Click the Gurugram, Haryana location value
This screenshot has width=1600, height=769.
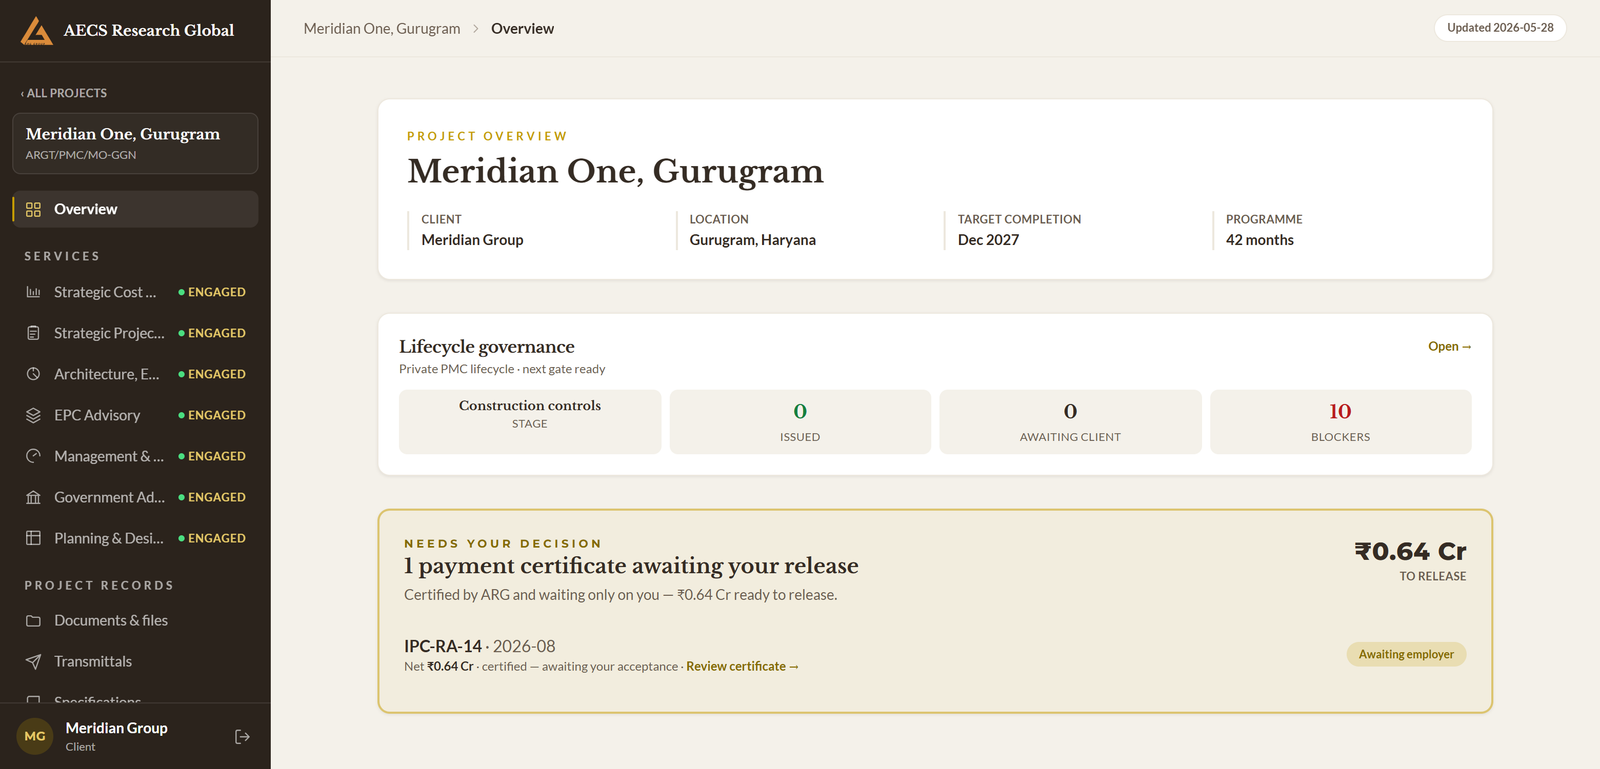point(753,240)
